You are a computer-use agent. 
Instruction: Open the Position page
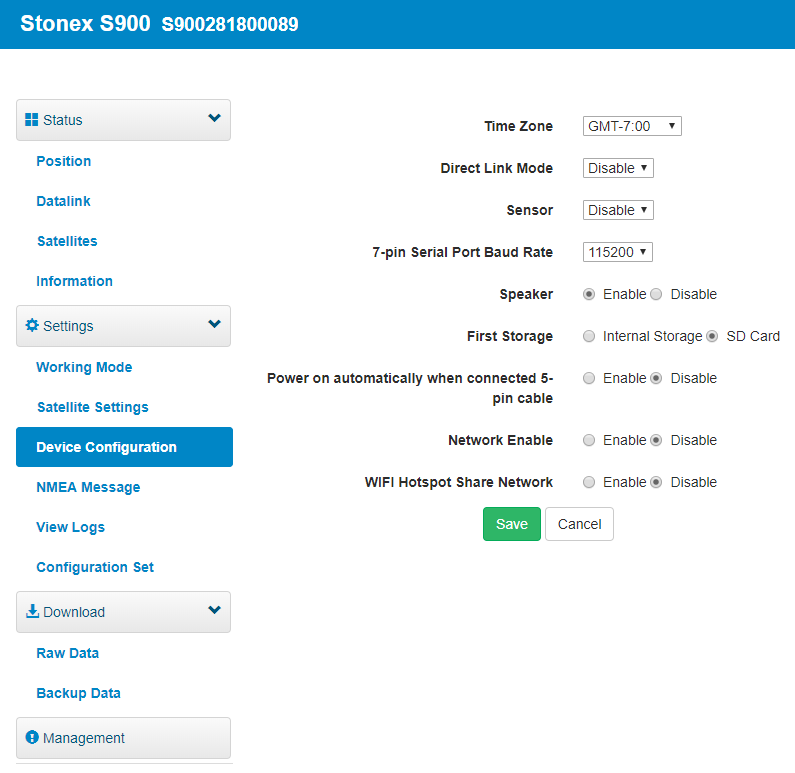(x=64, y=161)
